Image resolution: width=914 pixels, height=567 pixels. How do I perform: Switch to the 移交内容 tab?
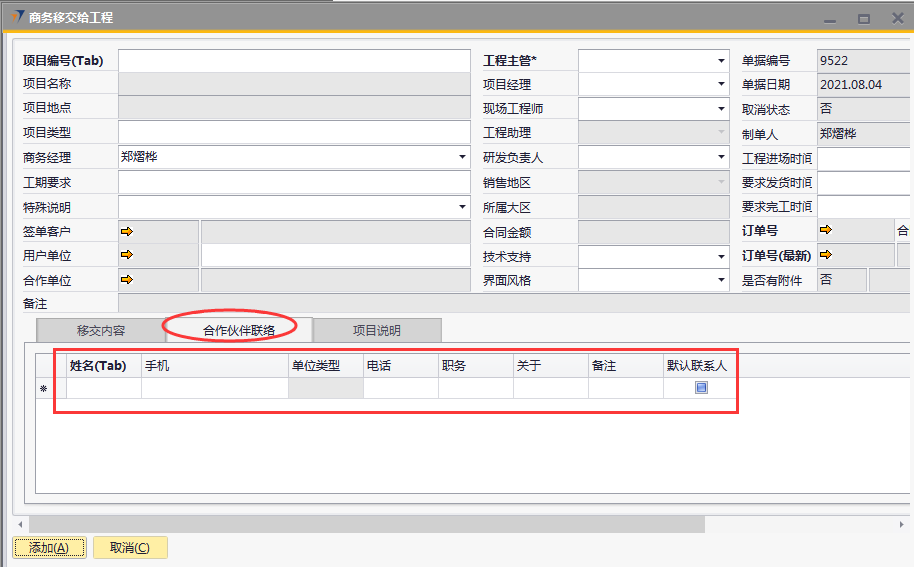pyautogui.click(x=101, y=330)
